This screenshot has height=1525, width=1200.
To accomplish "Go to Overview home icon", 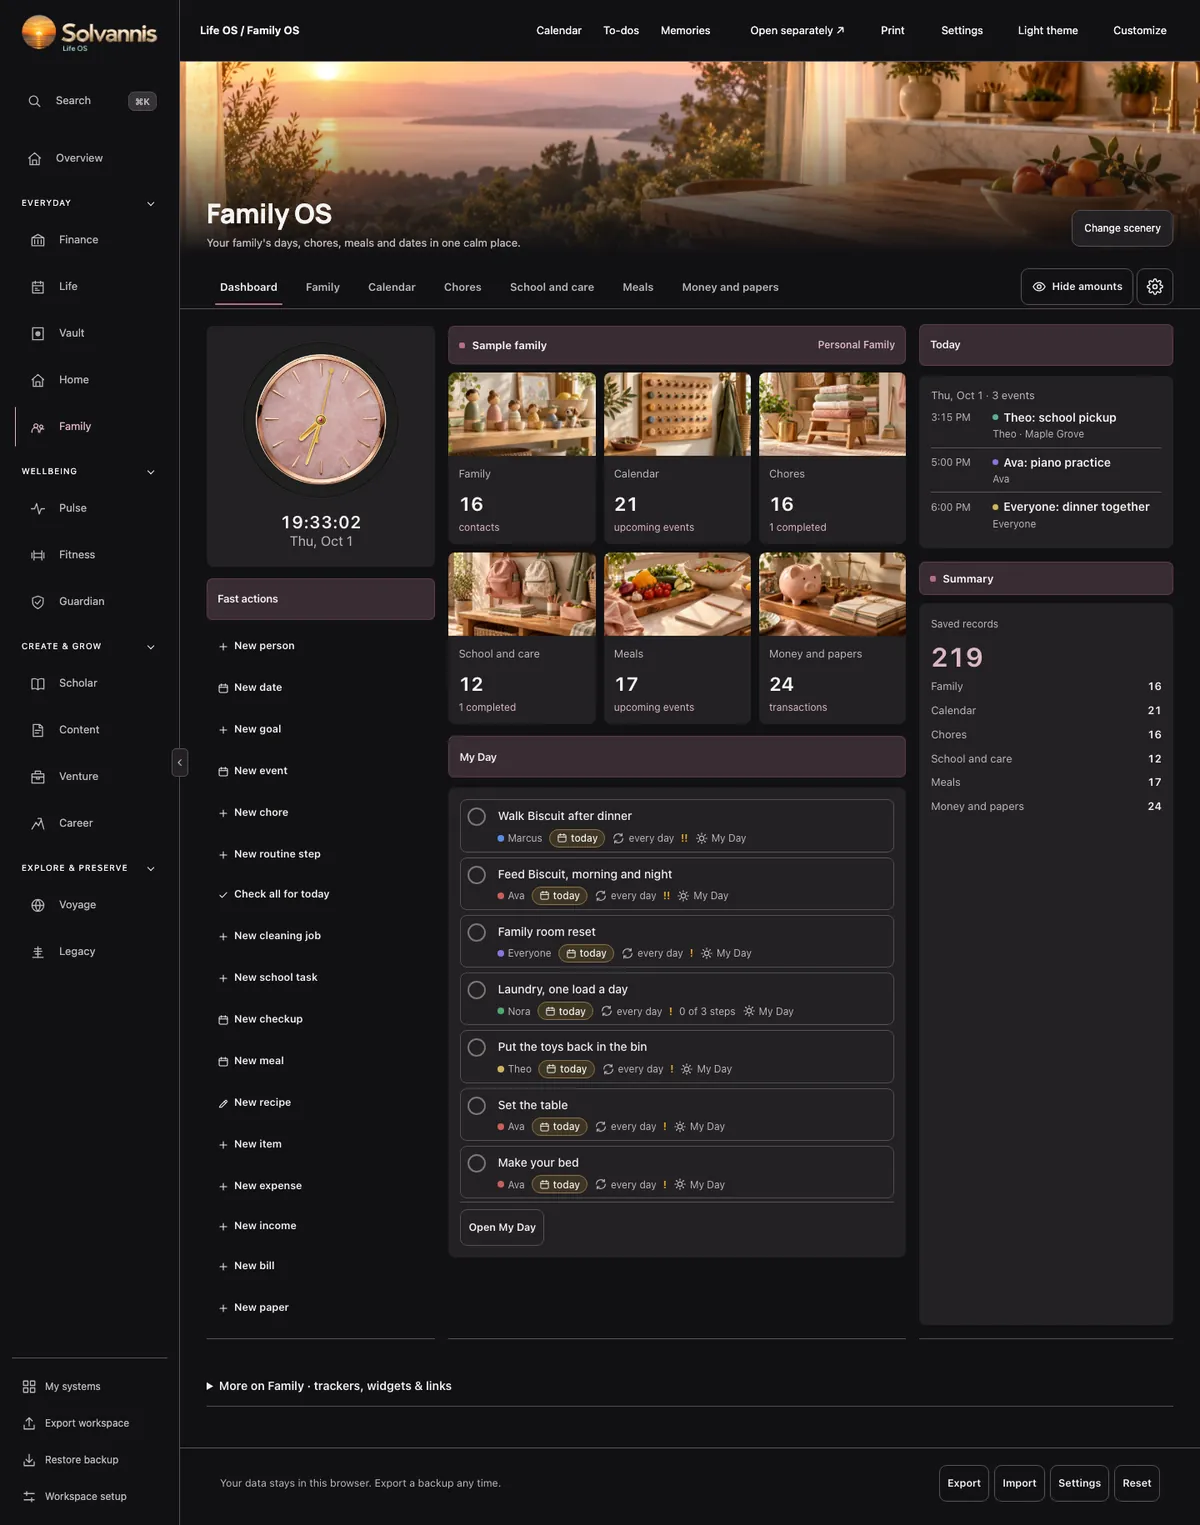I will coord(35,158).
